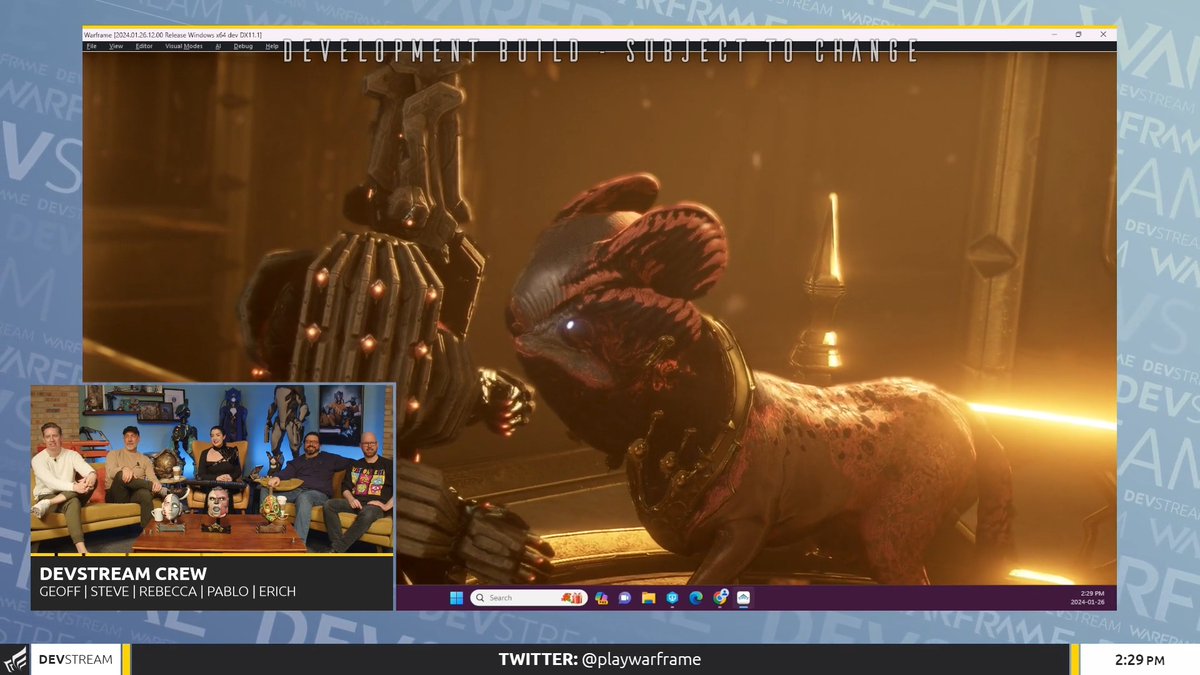Open the Teams chat taskbar icon
1200x675 pixels.
click(625, 598)
